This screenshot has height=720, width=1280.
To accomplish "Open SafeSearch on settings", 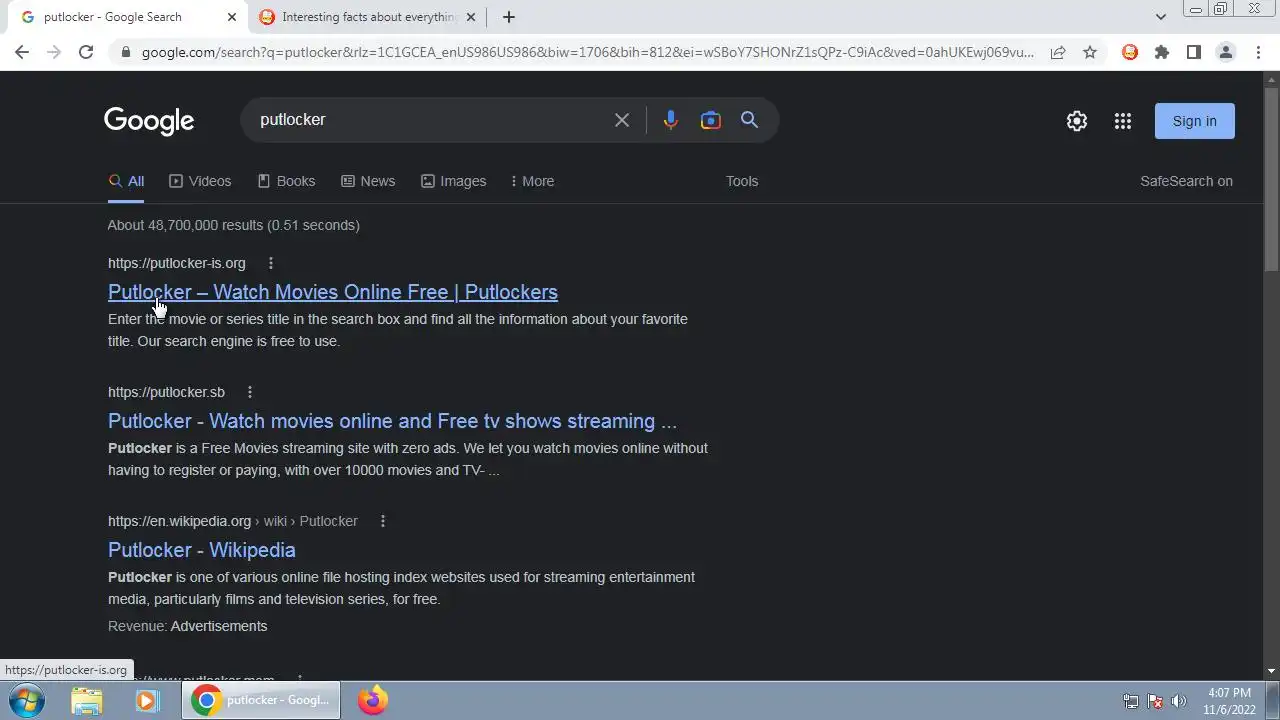I will (x=1186, y=181).
